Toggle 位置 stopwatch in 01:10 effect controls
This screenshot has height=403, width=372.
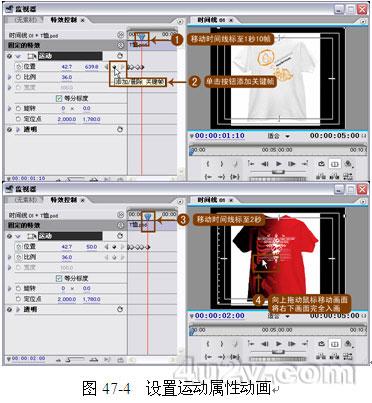pos(19,67)
